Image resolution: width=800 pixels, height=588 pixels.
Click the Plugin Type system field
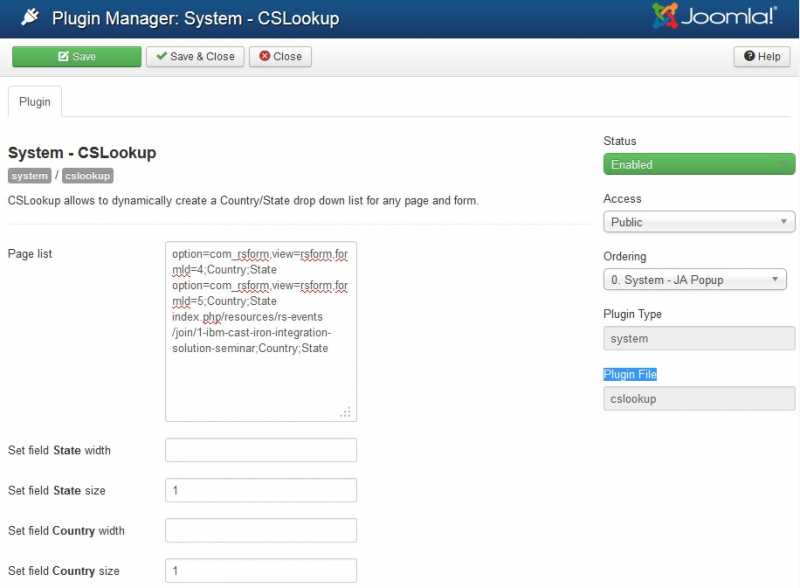pos(698,339)
